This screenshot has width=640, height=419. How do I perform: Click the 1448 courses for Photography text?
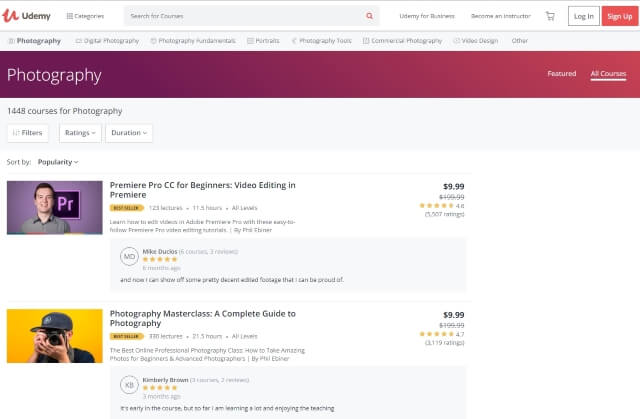(x=64, y=111)
